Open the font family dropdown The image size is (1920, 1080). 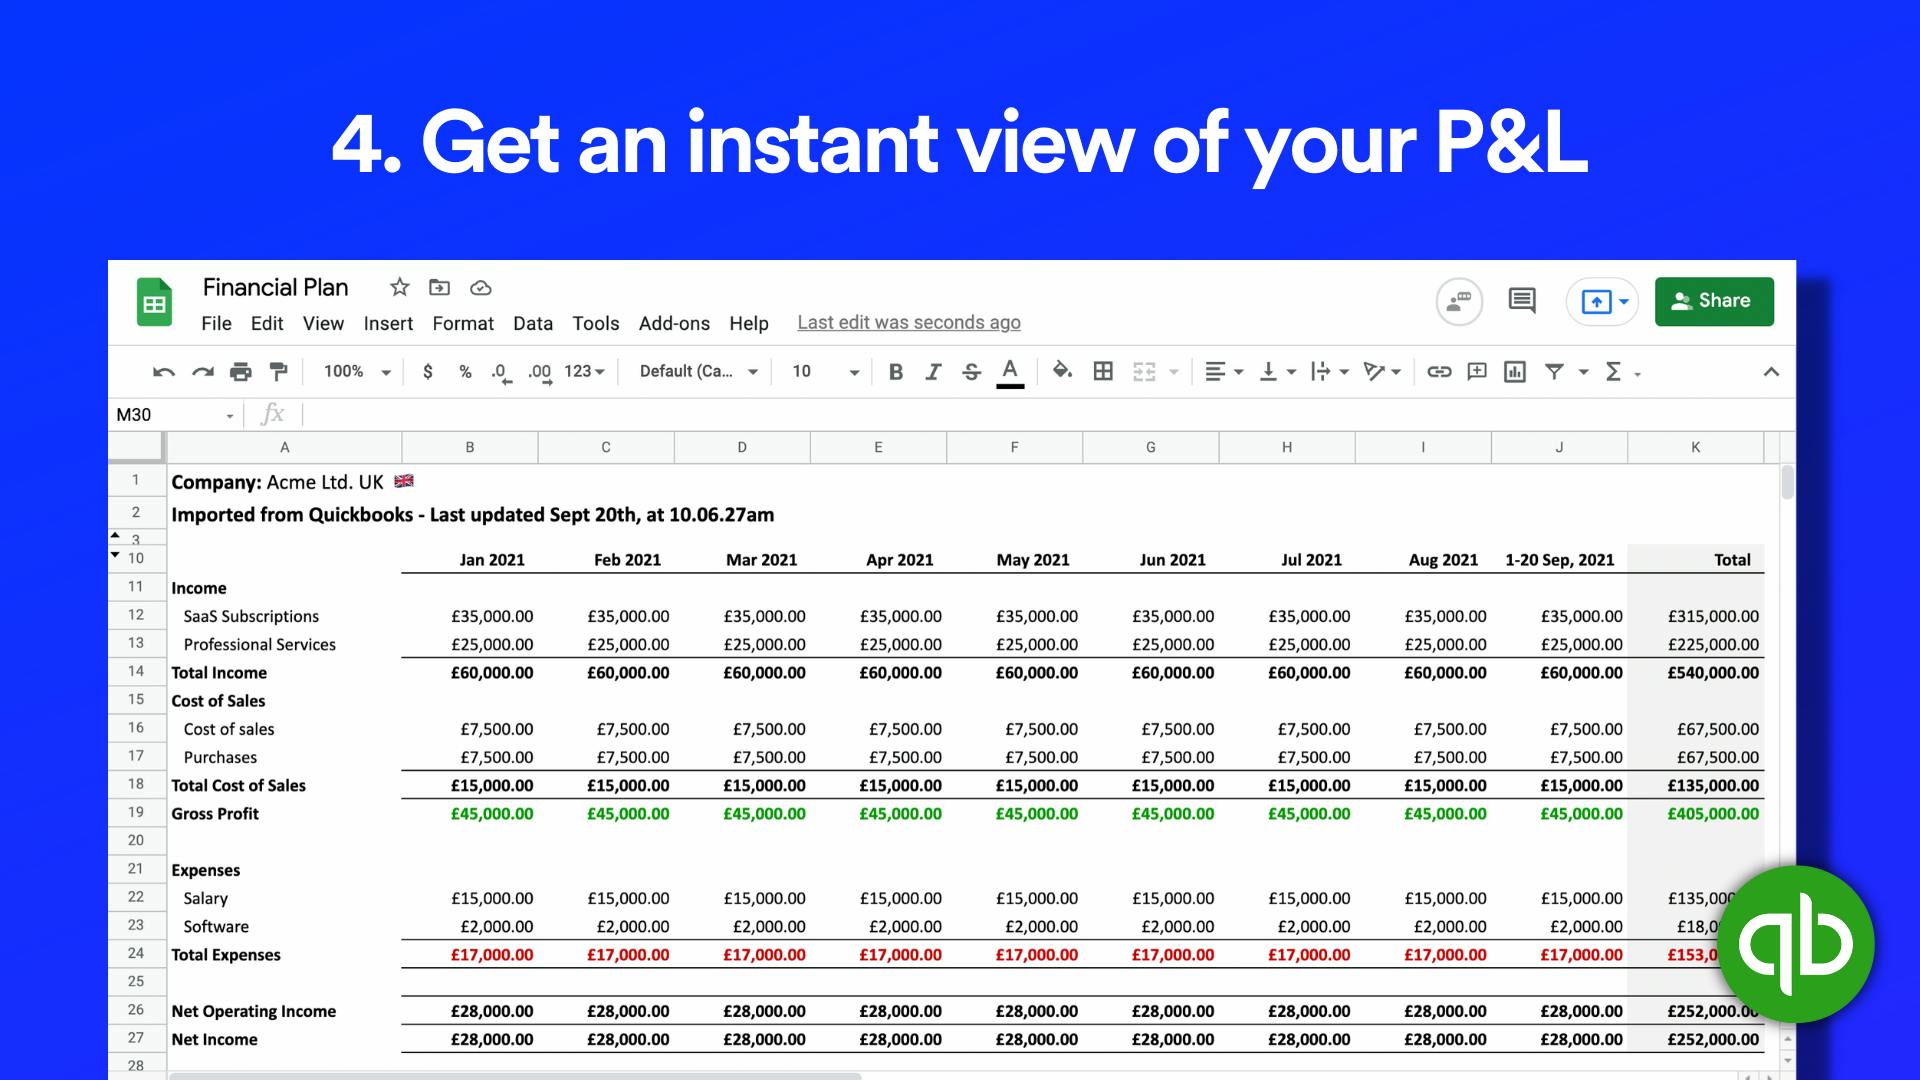(695, 371)
